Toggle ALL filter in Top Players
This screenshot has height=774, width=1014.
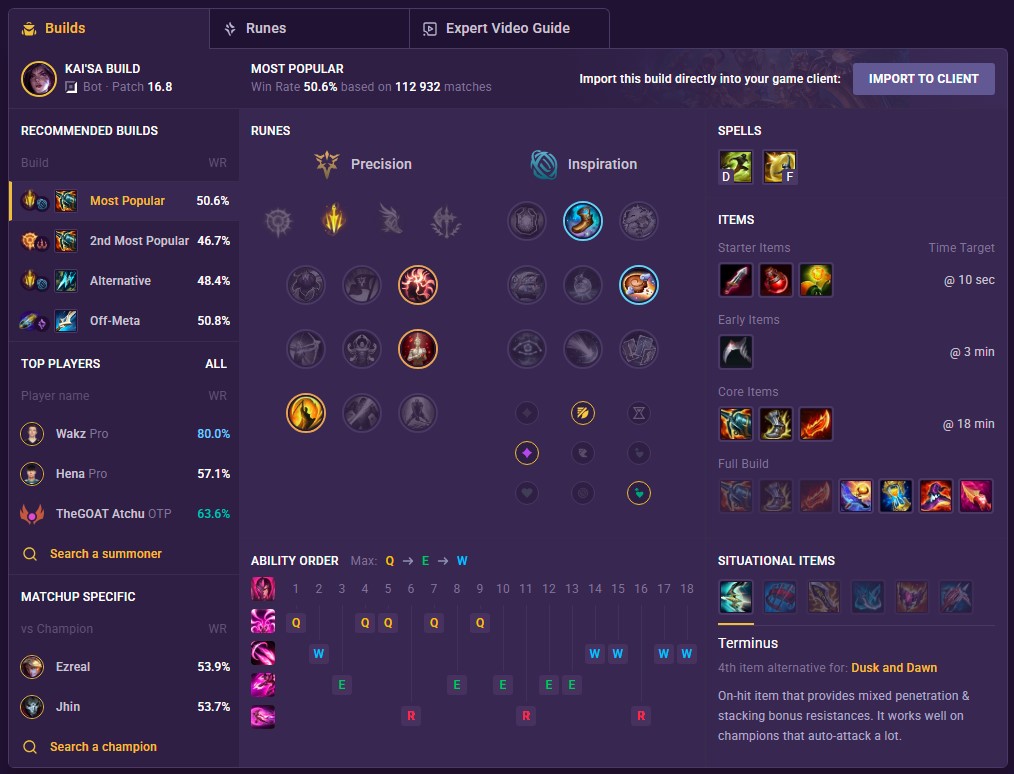pyautogui.click(x=216, y=363)
